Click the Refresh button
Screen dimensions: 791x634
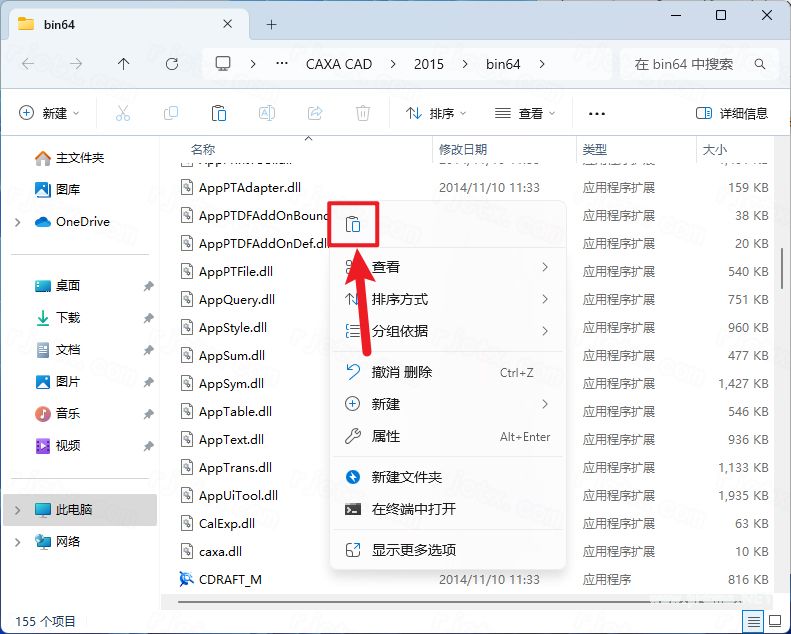tap(172, 64)
